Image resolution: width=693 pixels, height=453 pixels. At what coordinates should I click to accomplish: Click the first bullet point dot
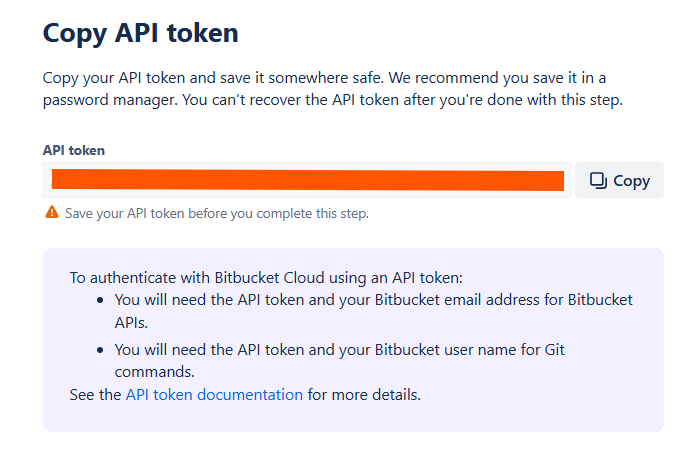pos(100,300)
